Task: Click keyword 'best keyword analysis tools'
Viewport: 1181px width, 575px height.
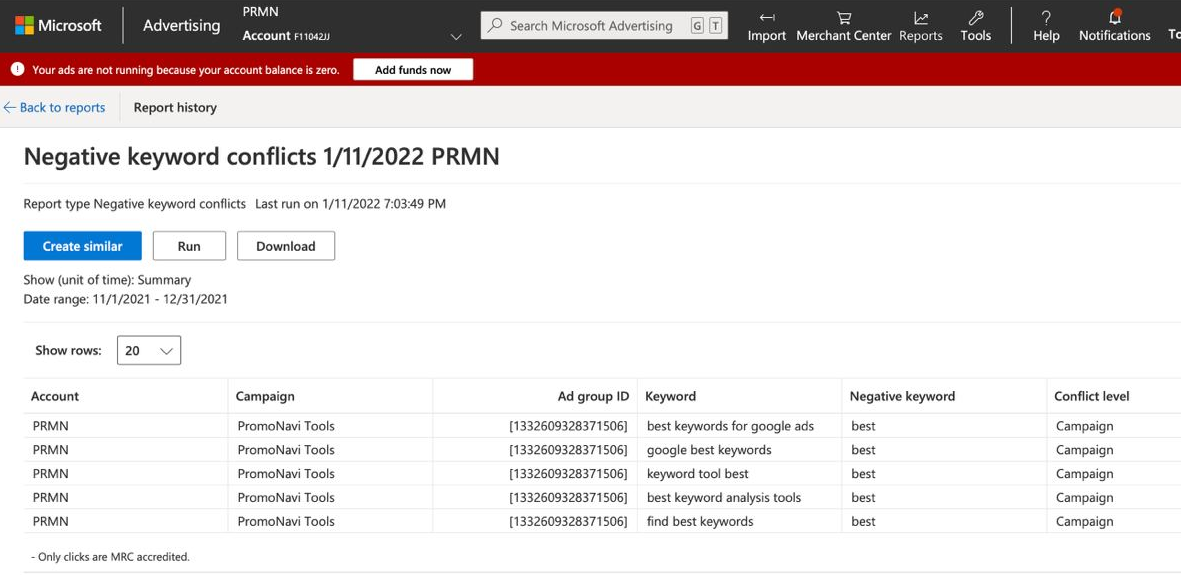Action: click(724, 497)
